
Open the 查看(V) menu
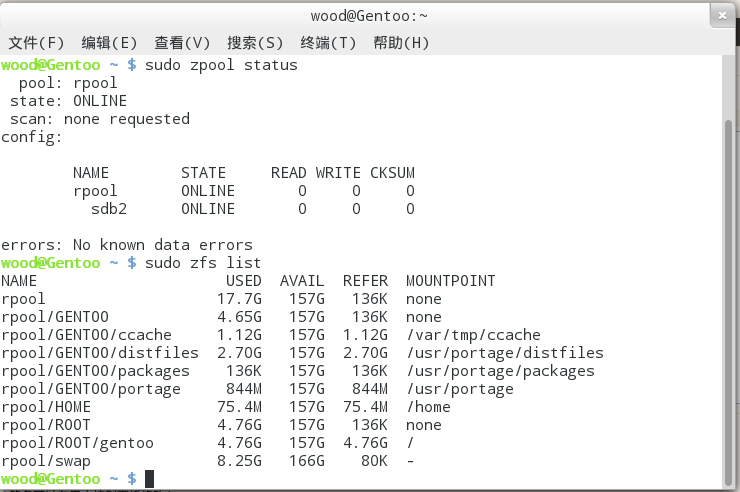click(x=182, y=43)
